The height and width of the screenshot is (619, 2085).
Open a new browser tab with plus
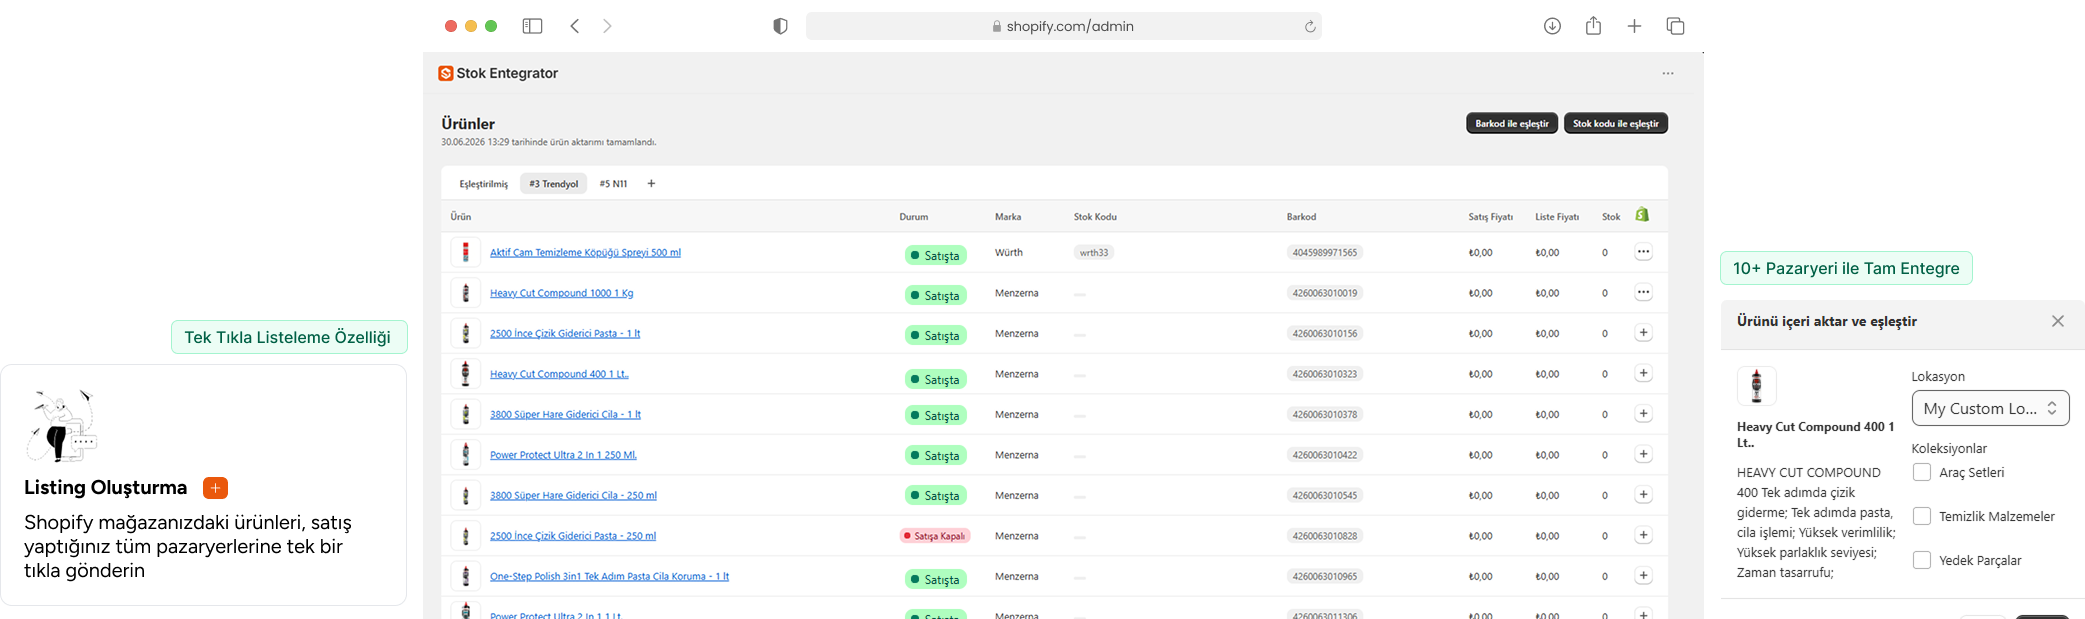pos(1634,26)
